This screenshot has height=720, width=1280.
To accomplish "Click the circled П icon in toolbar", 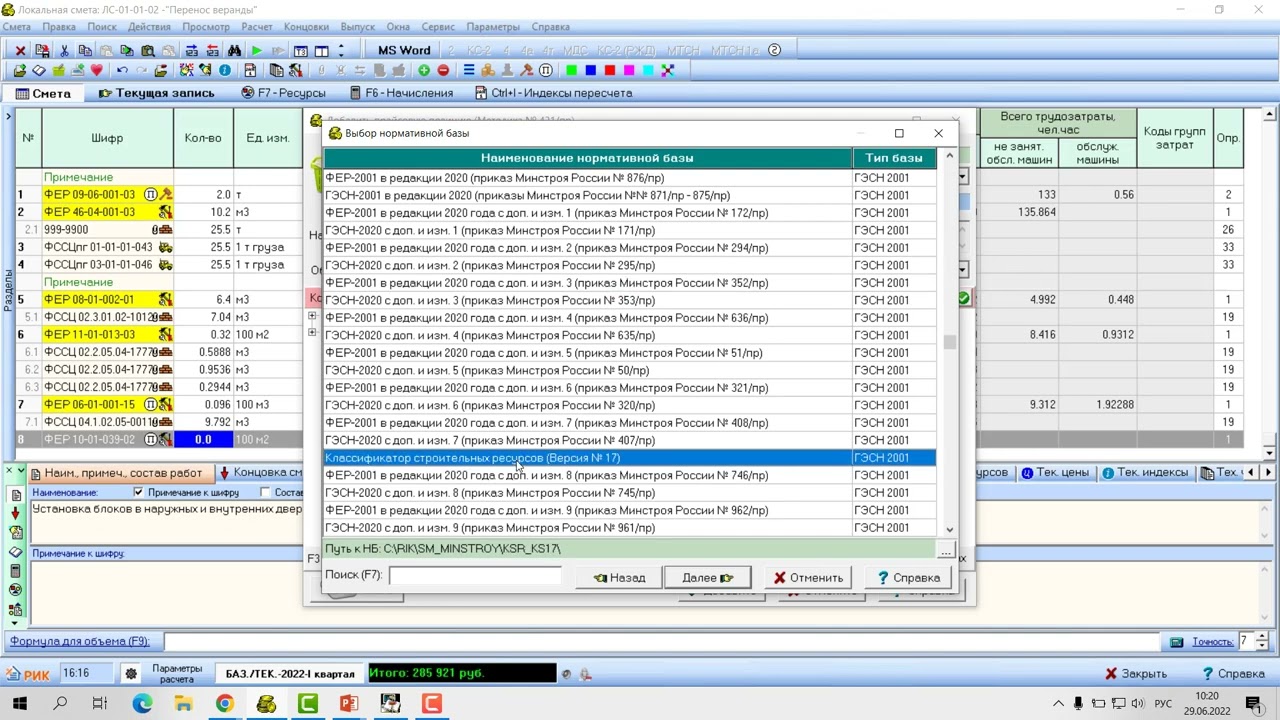I will (545, 70).
